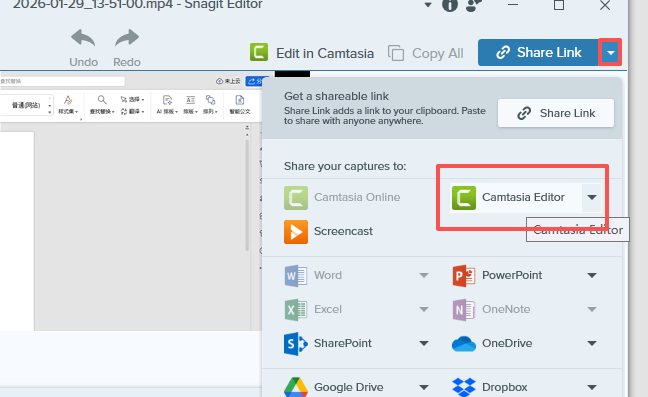The height and width of the screenshot is (397, 648).
Task: Click the info circle icon in title bar
Action: point(450,5)
